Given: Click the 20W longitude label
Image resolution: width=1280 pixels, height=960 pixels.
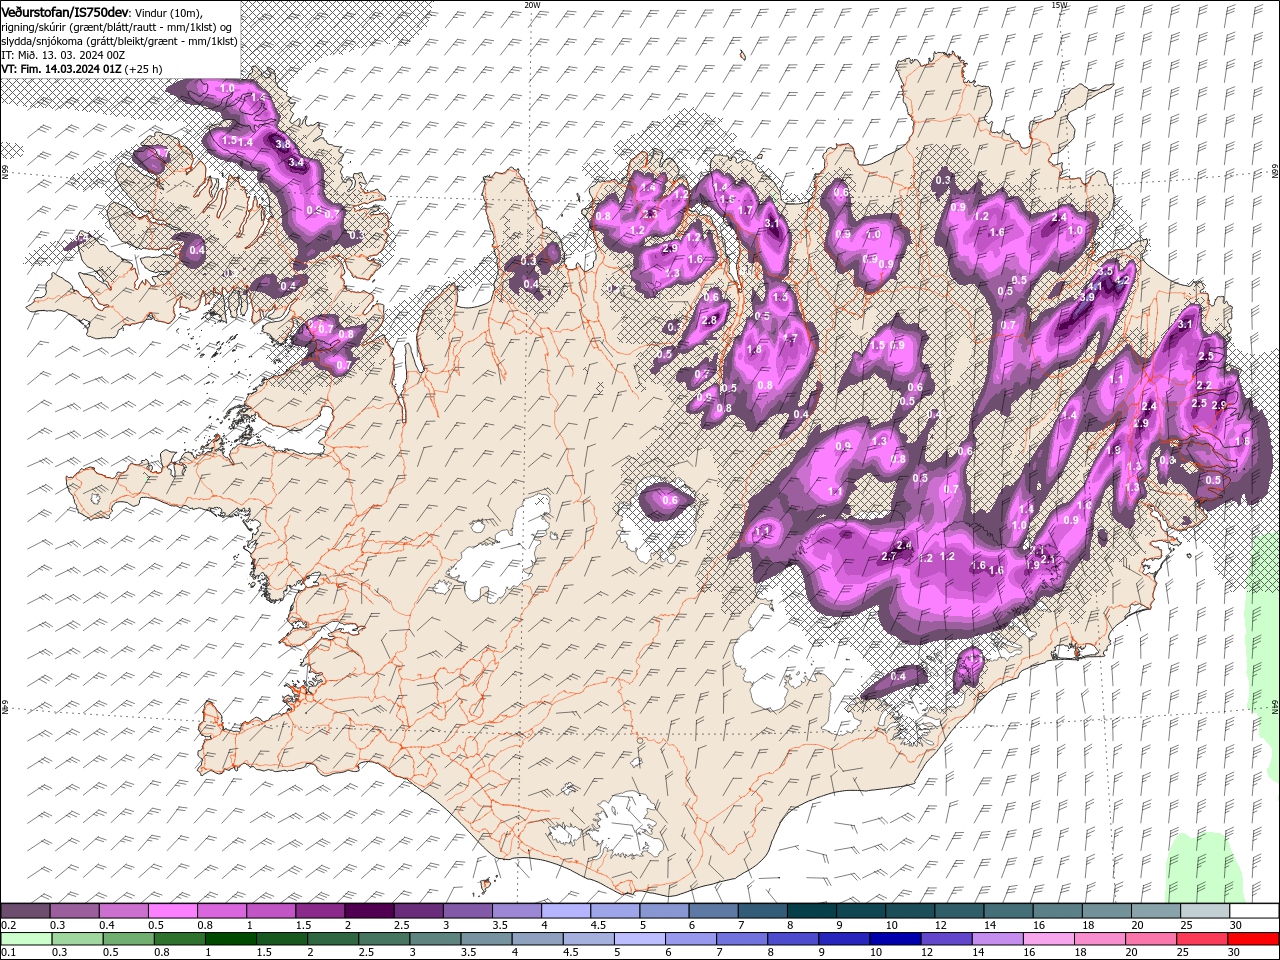Looking at the screenshot, I should (x=532, y=5).
